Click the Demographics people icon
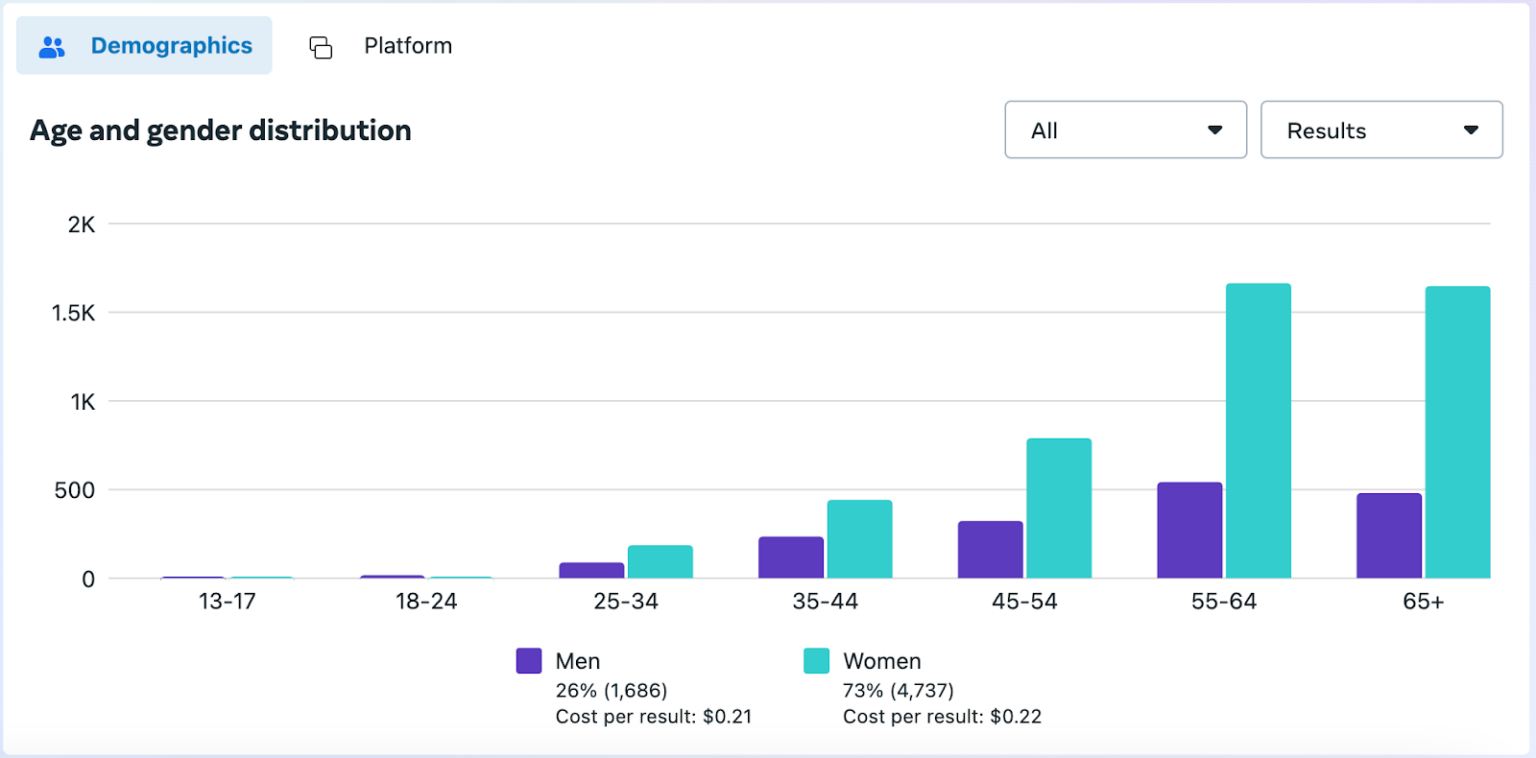The image size is (1536, 758). pos(51,45)
